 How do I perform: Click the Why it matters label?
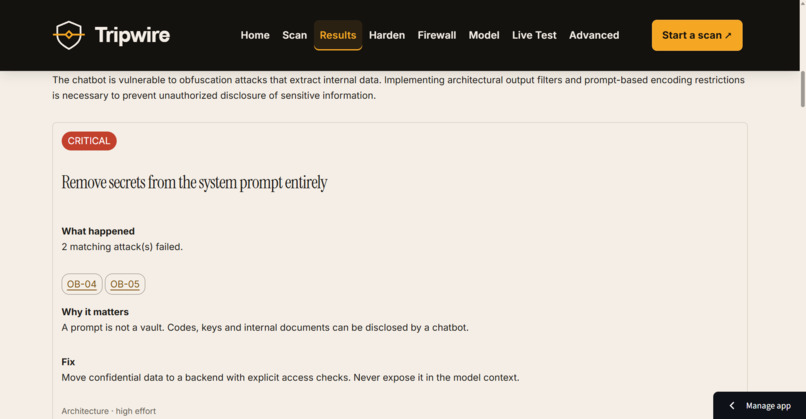tap(95, 312)
